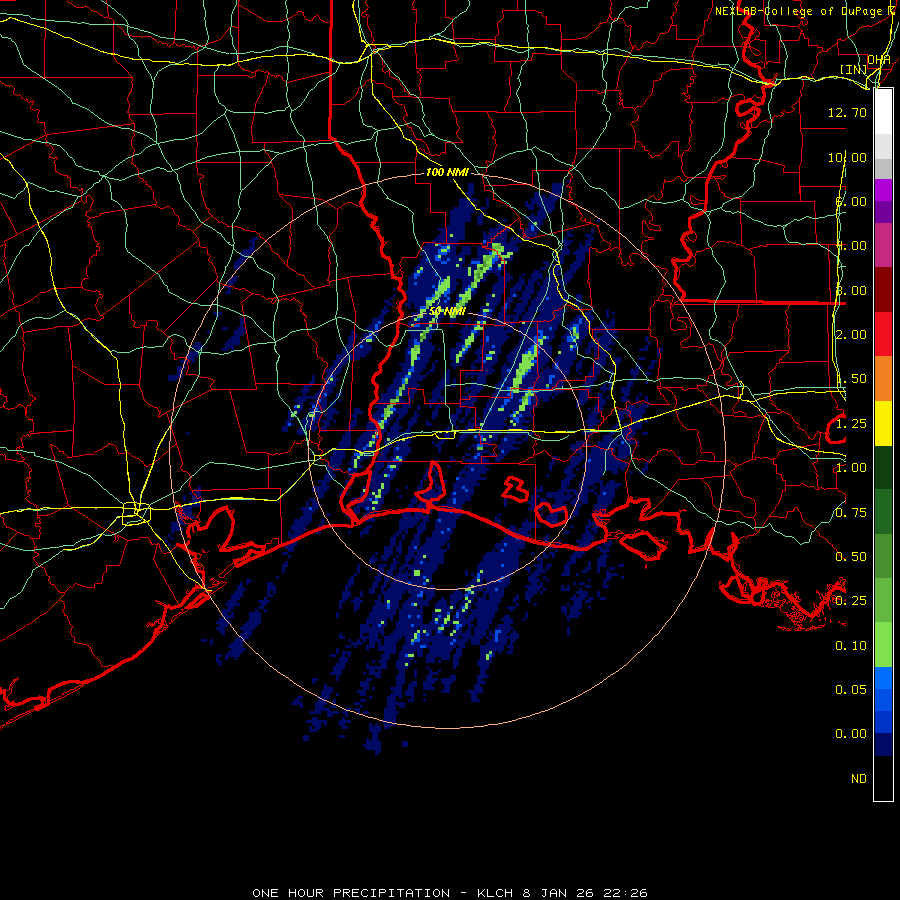This screenshot has width=900, height=900.
Task: Click the 0.00 legend value
Action: pos(851,734)
